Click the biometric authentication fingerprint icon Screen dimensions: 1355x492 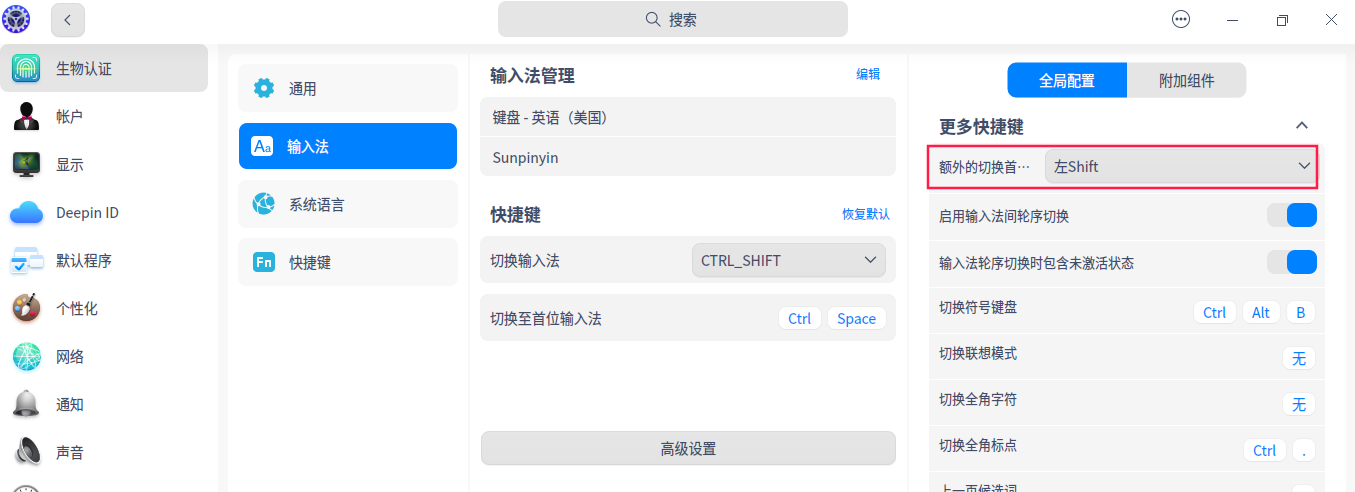pos(26,69)
